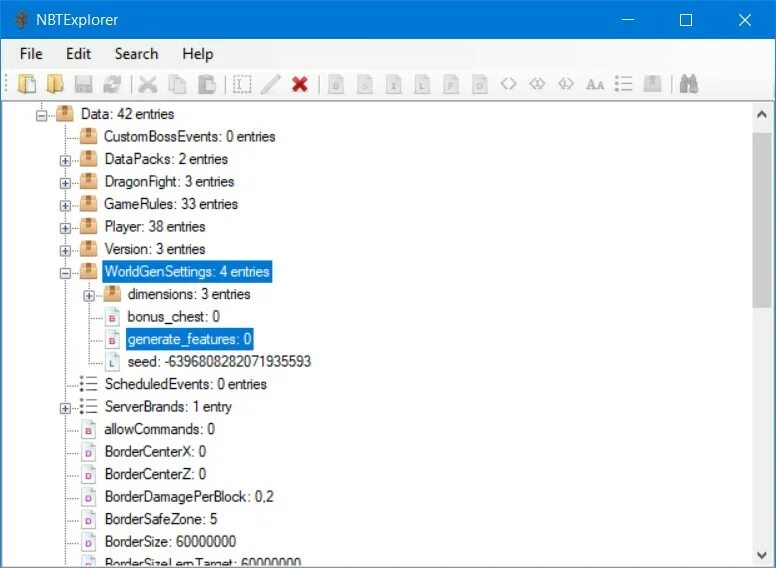
Task: Expand the GameRules node
Action: tap(65, 205)
